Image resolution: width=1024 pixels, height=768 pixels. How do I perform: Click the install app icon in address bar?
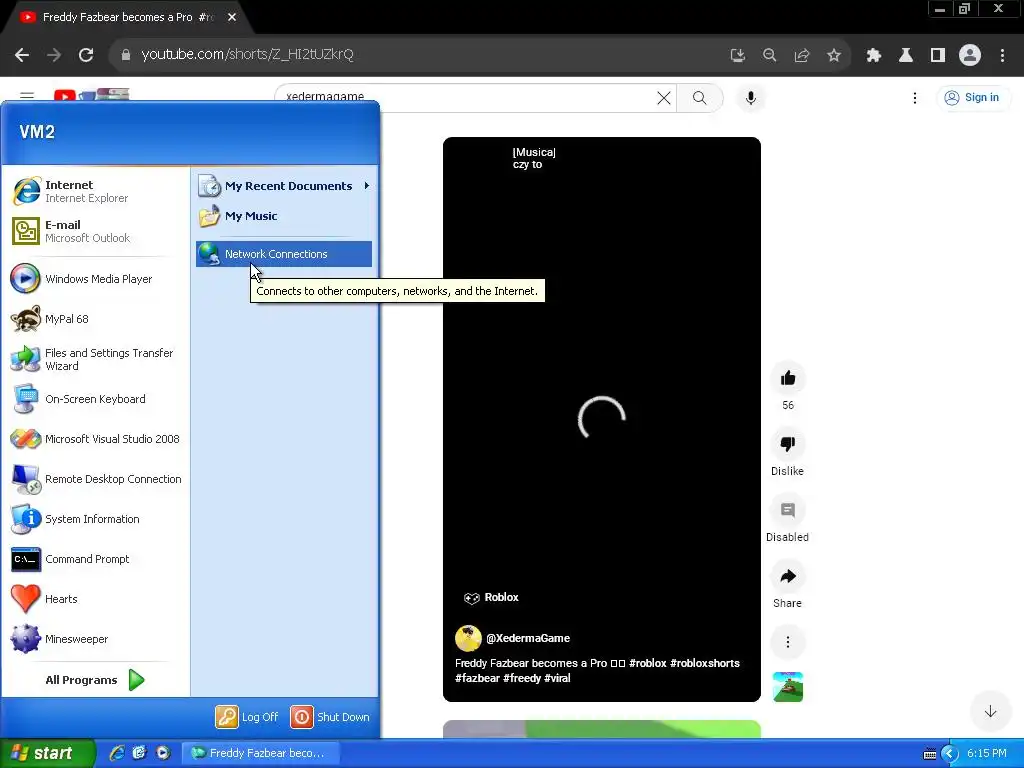[x=737, y=56]
